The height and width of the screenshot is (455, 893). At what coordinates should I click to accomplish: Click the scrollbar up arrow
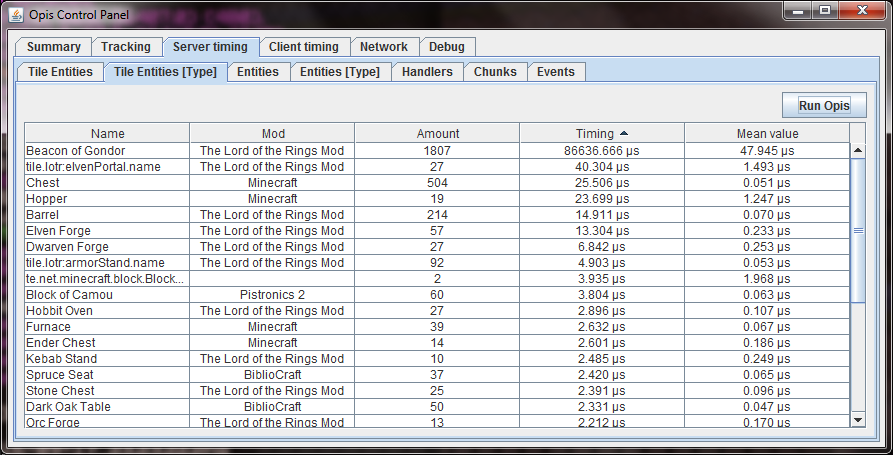857,150
